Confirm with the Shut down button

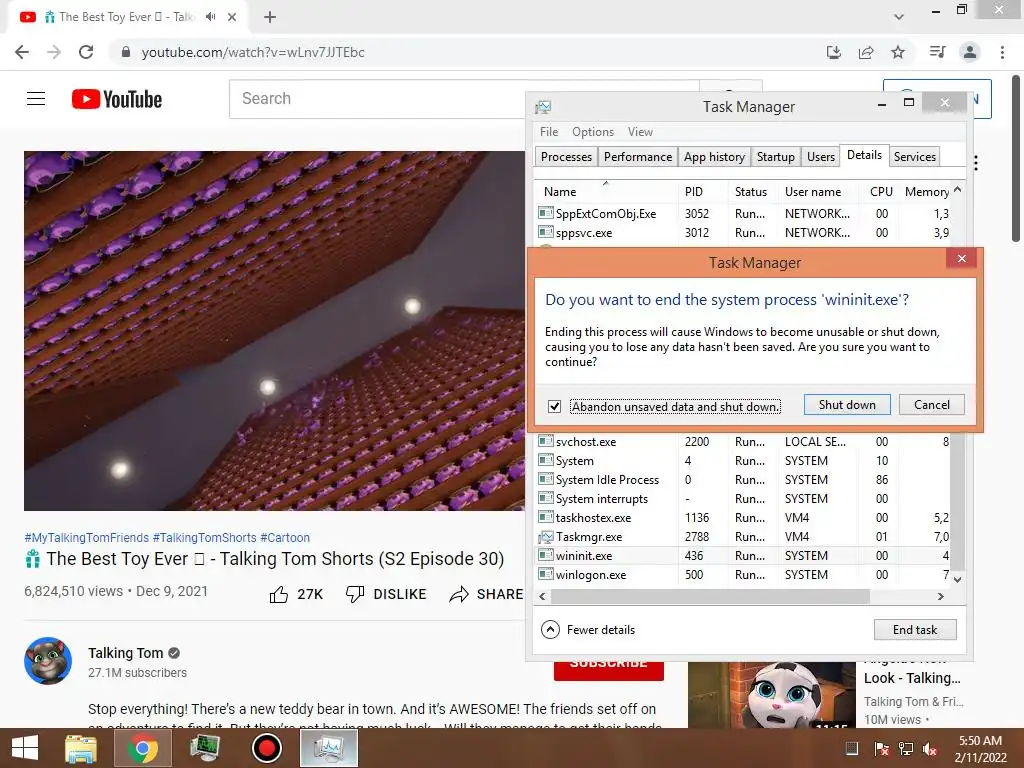(x=847, y=405)
